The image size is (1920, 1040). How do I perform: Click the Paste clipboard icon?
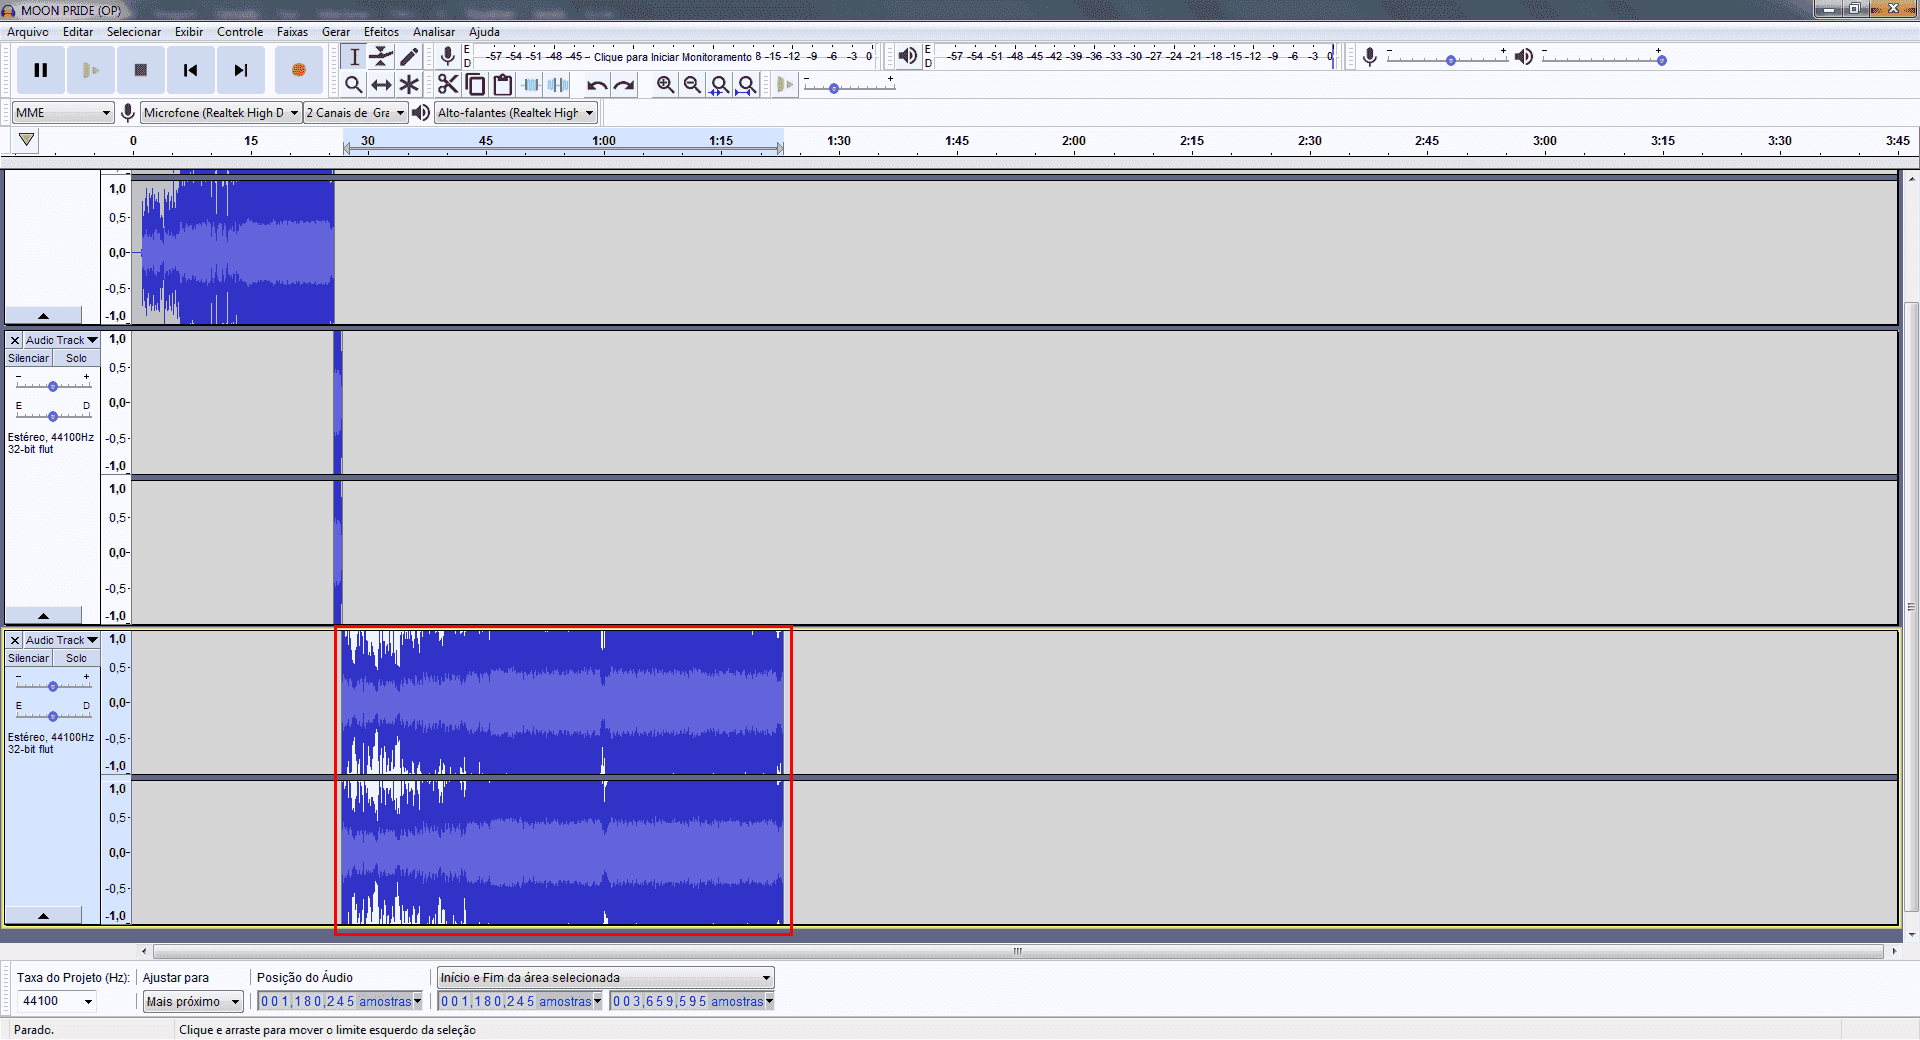[503, 85]
